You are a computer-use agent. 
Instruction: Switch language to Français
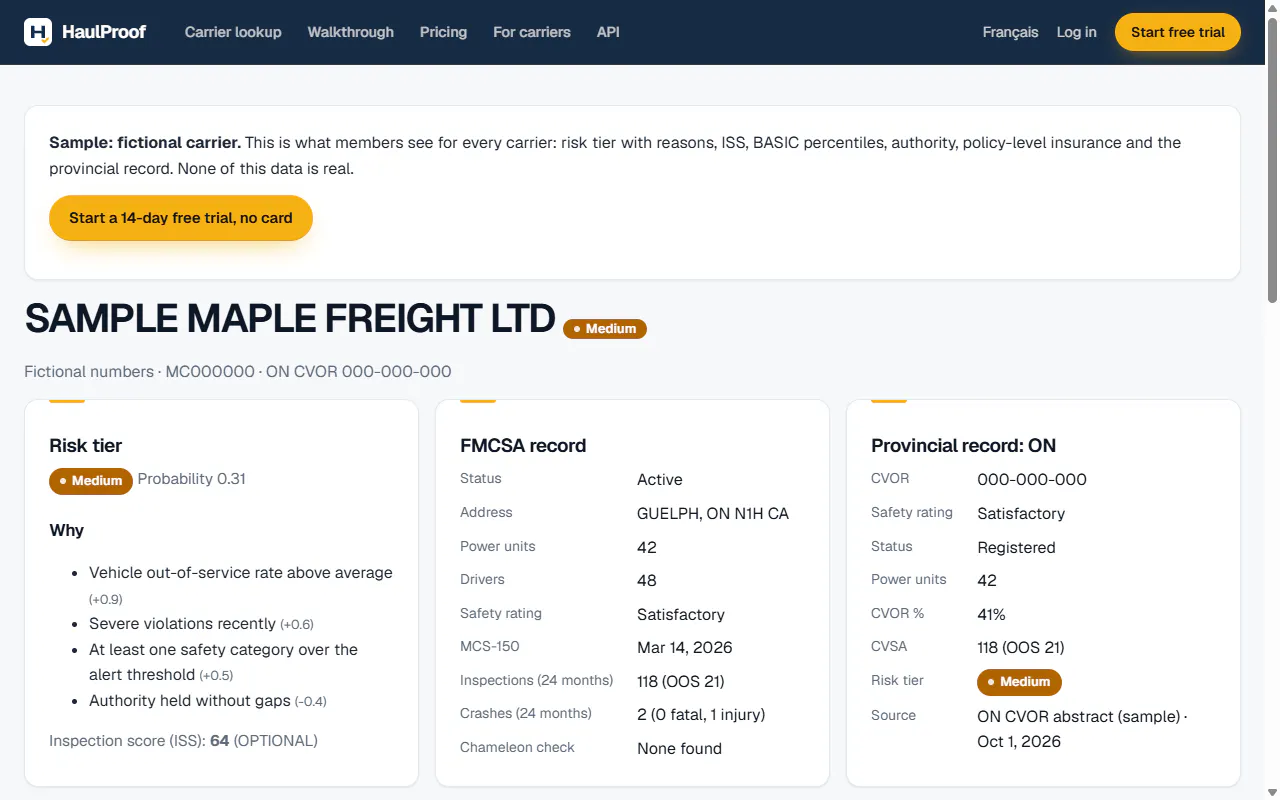[1010, 32]
